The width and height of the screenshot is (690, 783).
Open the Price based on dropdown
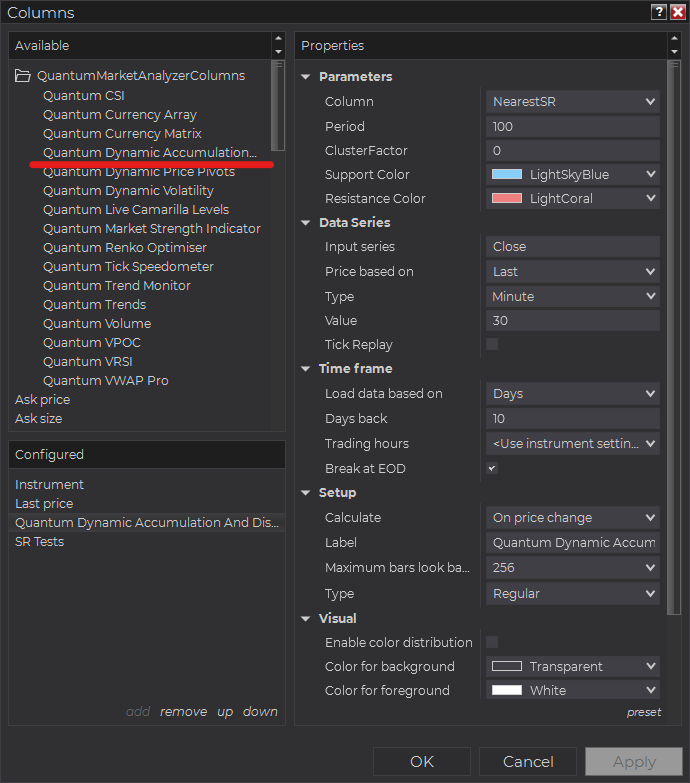pos(573,271)
